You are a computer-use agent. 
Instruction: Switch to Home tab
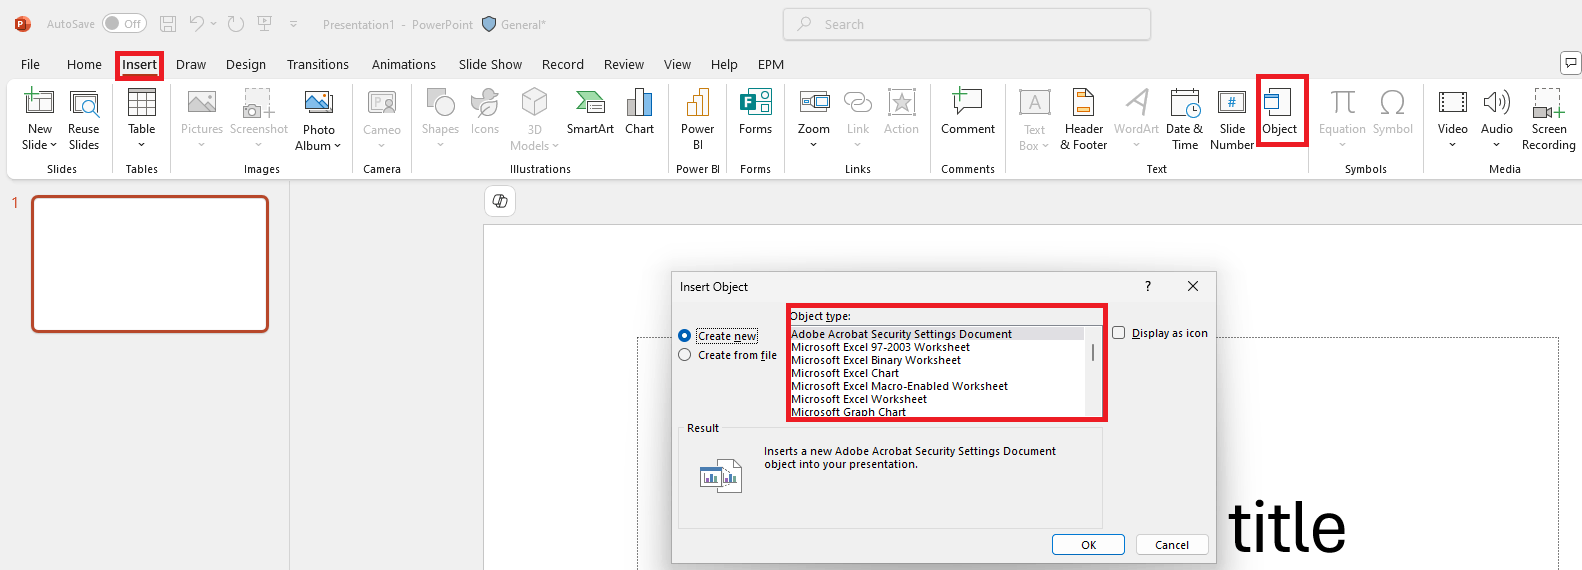tap(84, 64)
